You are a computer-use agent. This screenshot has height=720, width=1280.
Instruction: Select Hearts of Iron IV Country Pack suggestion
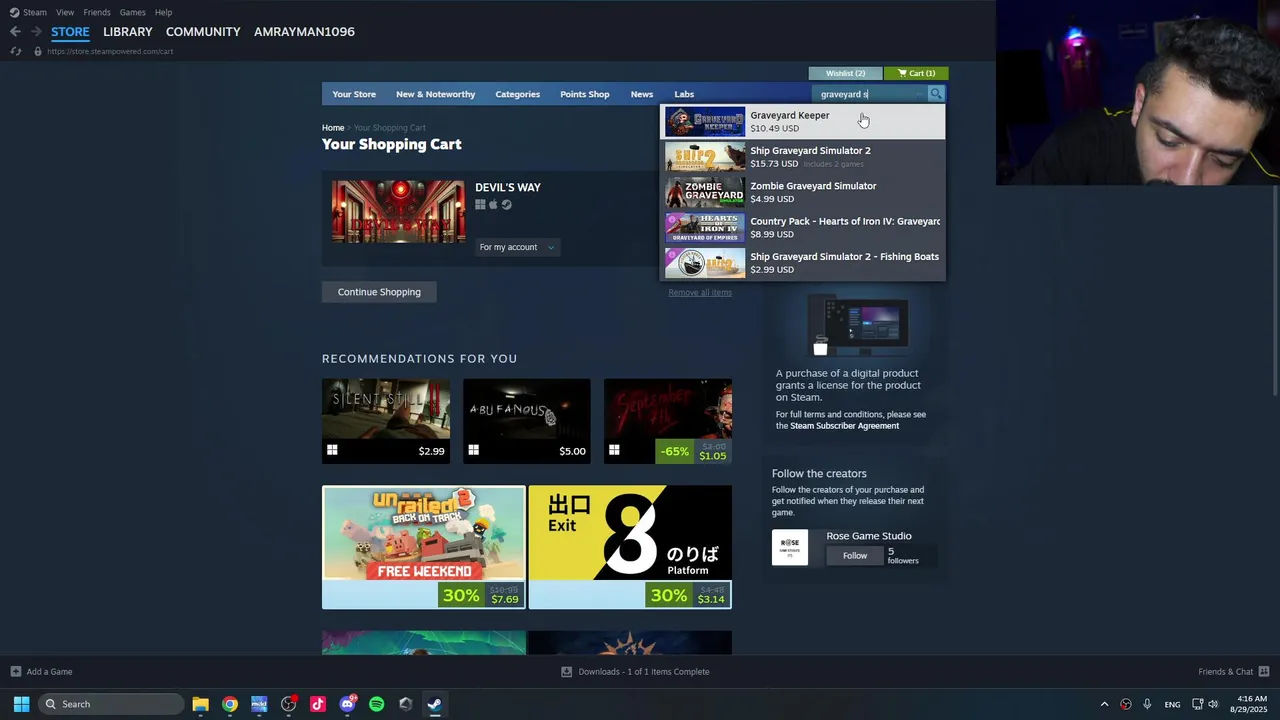(x=804, y=228)
